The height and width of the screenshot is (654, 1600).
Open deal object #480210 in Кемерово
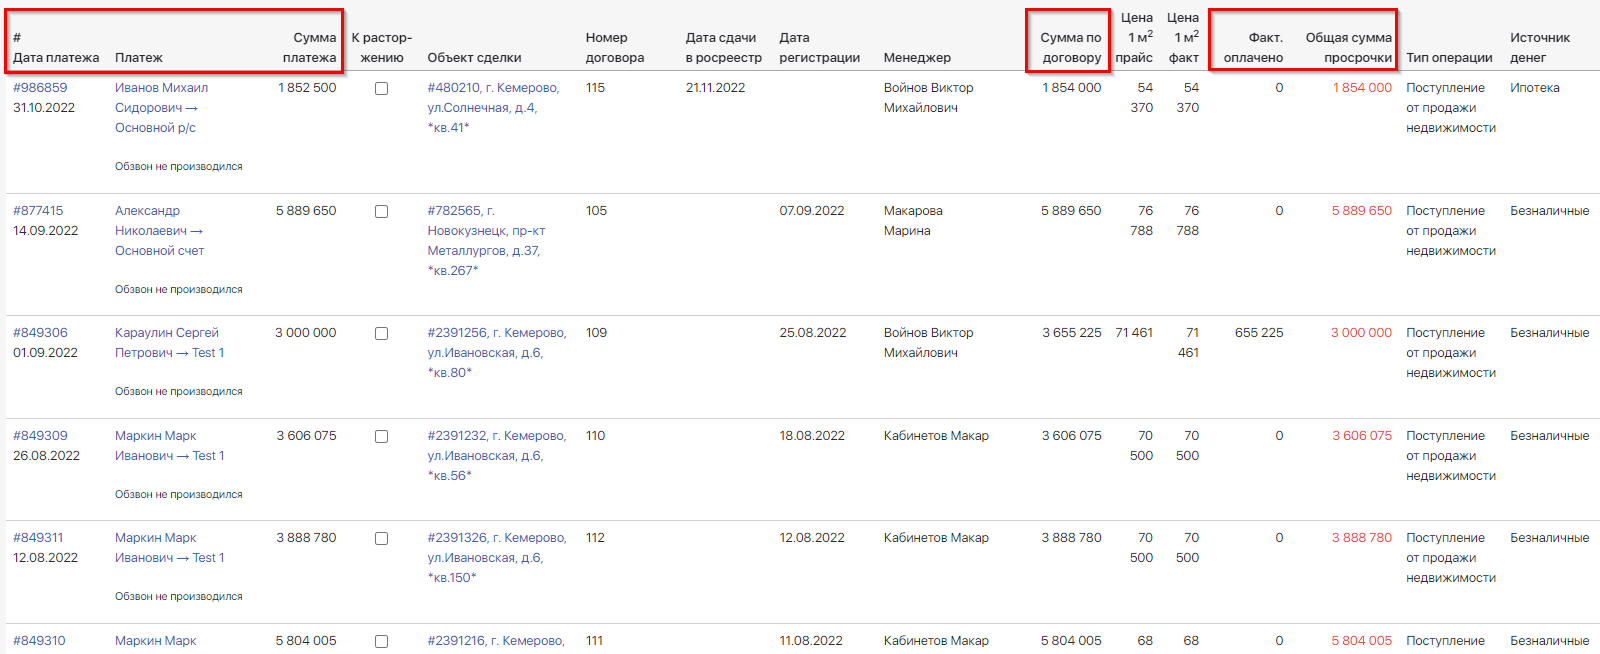click(x=493, y=88)
